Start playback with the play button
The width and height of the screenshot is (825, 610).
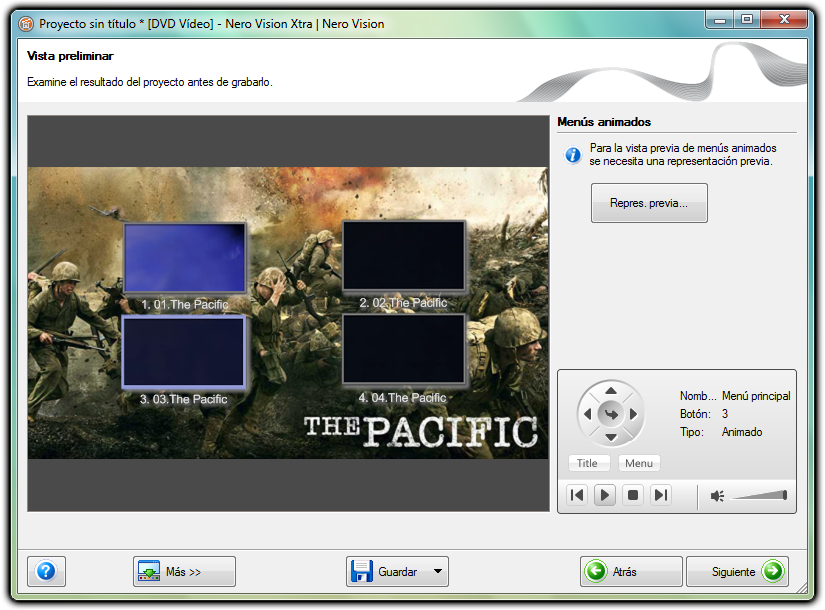[605, 495]
